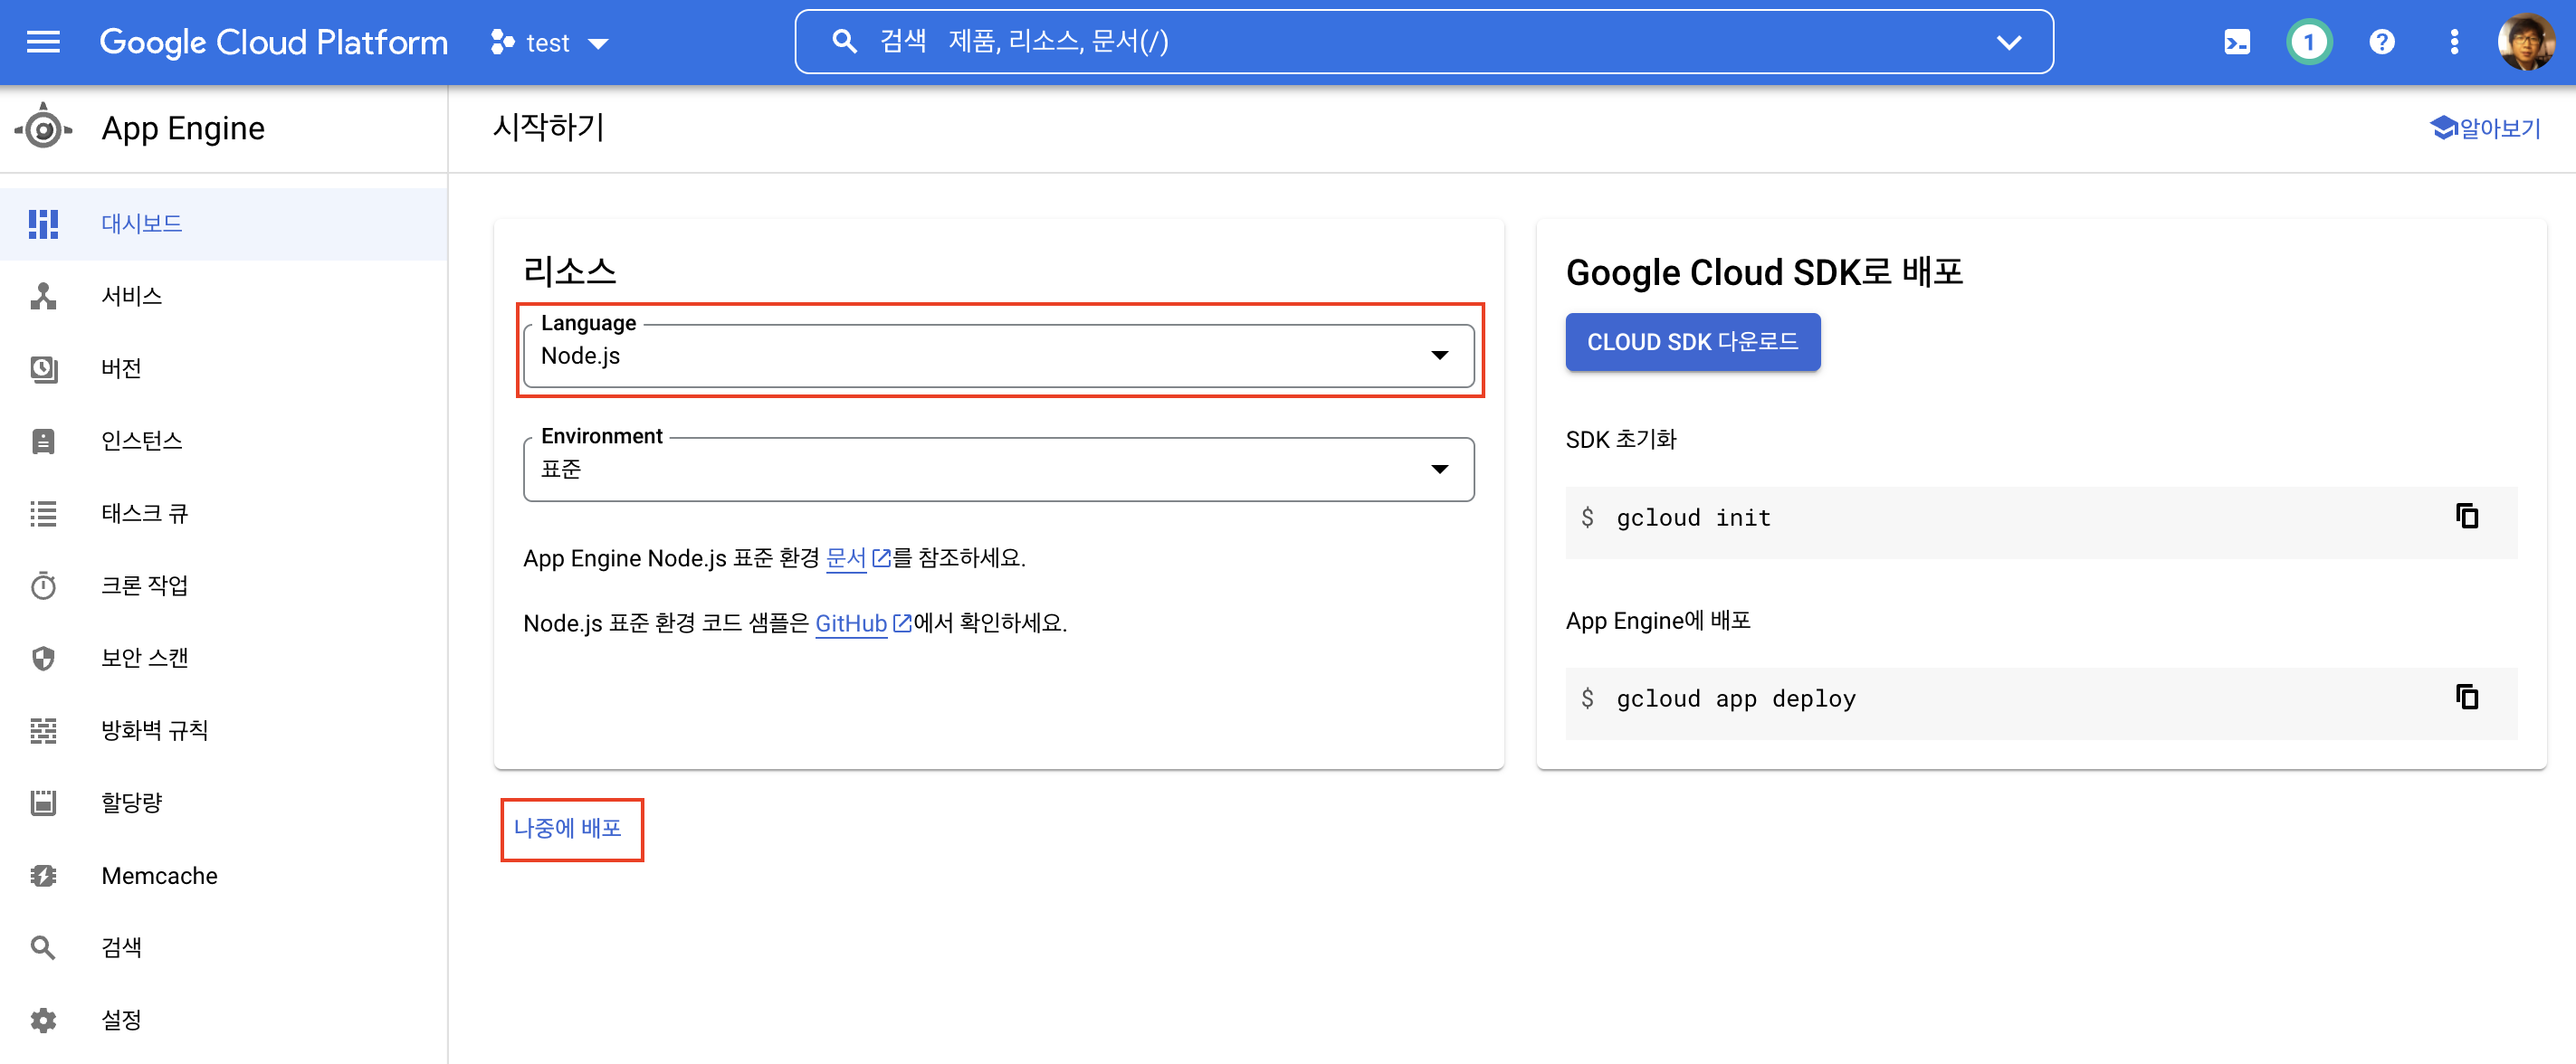Open notifications badge showing 1
Screen dimensions: 2576x1064
[2308, 42]
